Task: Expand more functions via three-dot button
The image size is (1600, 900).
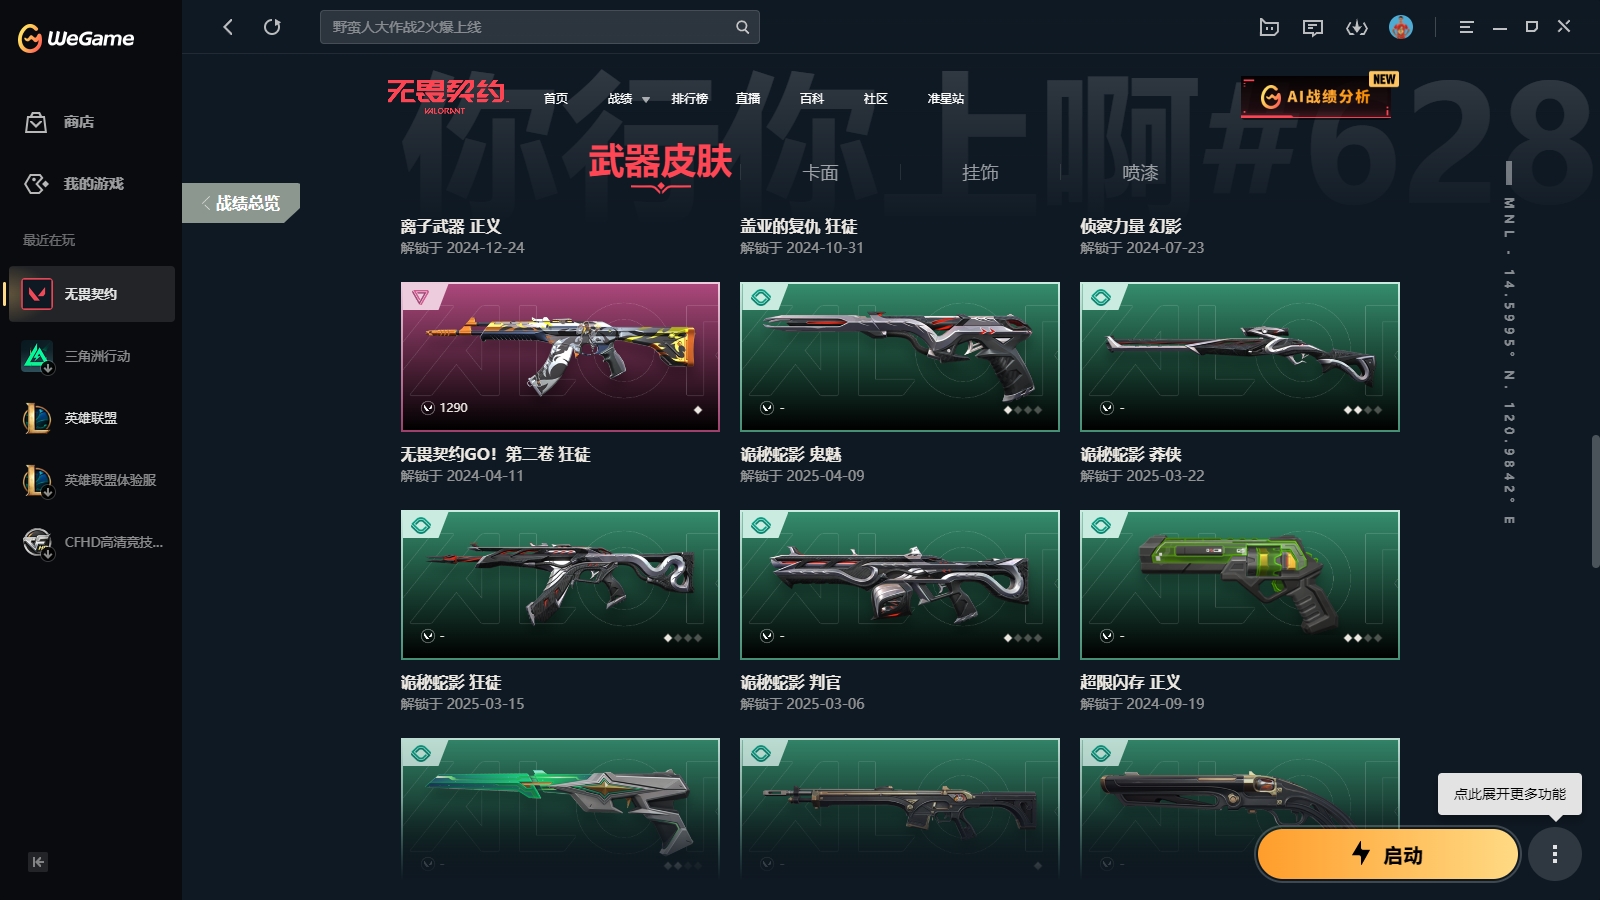Action: point(1554,854)
